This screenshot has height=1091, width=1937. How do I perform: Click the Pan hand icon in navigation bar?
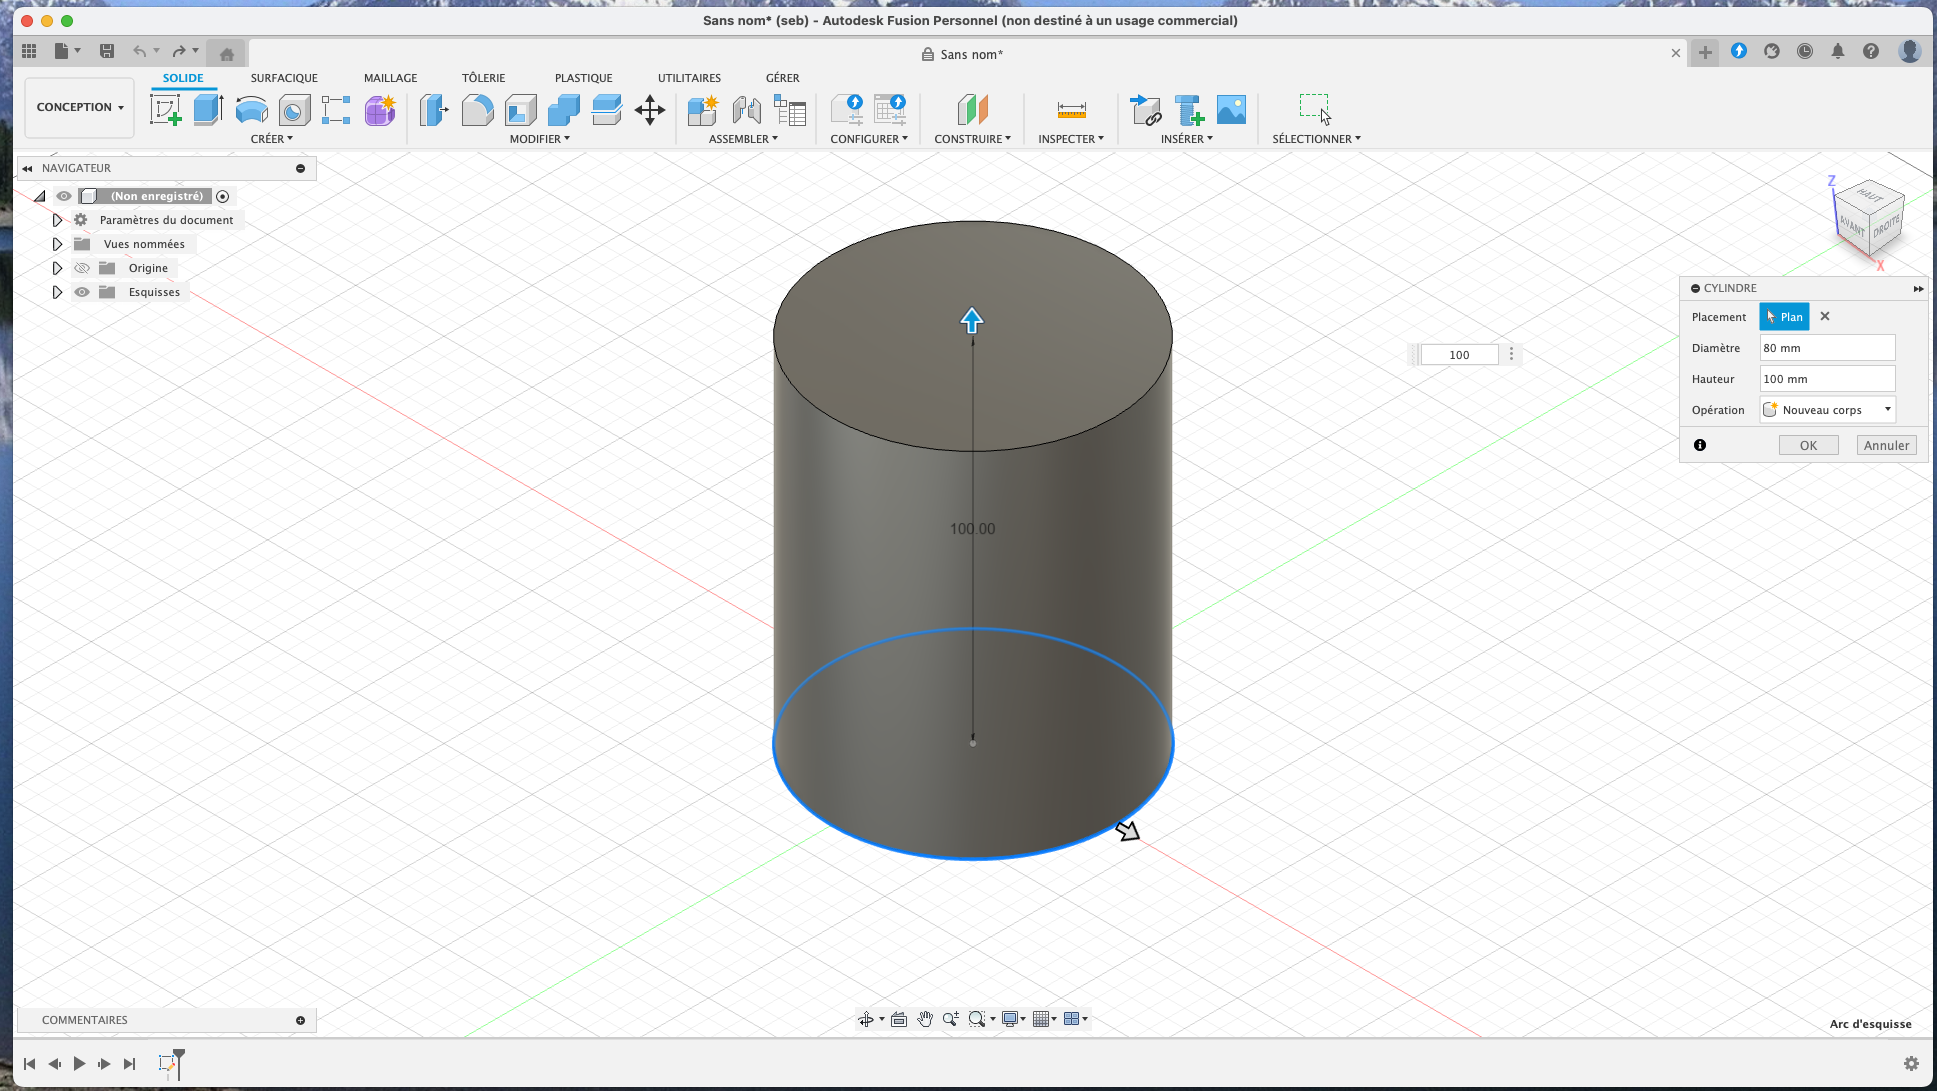click(925, 1019)
